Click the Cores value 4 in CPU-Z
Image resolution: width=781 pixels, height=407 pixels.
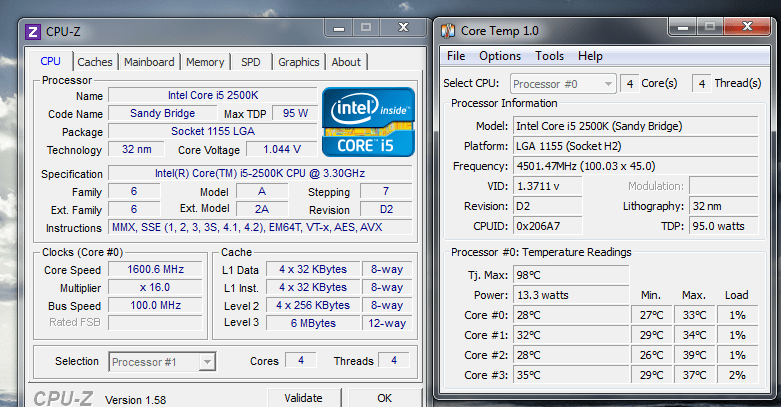(x=301, y=360)
